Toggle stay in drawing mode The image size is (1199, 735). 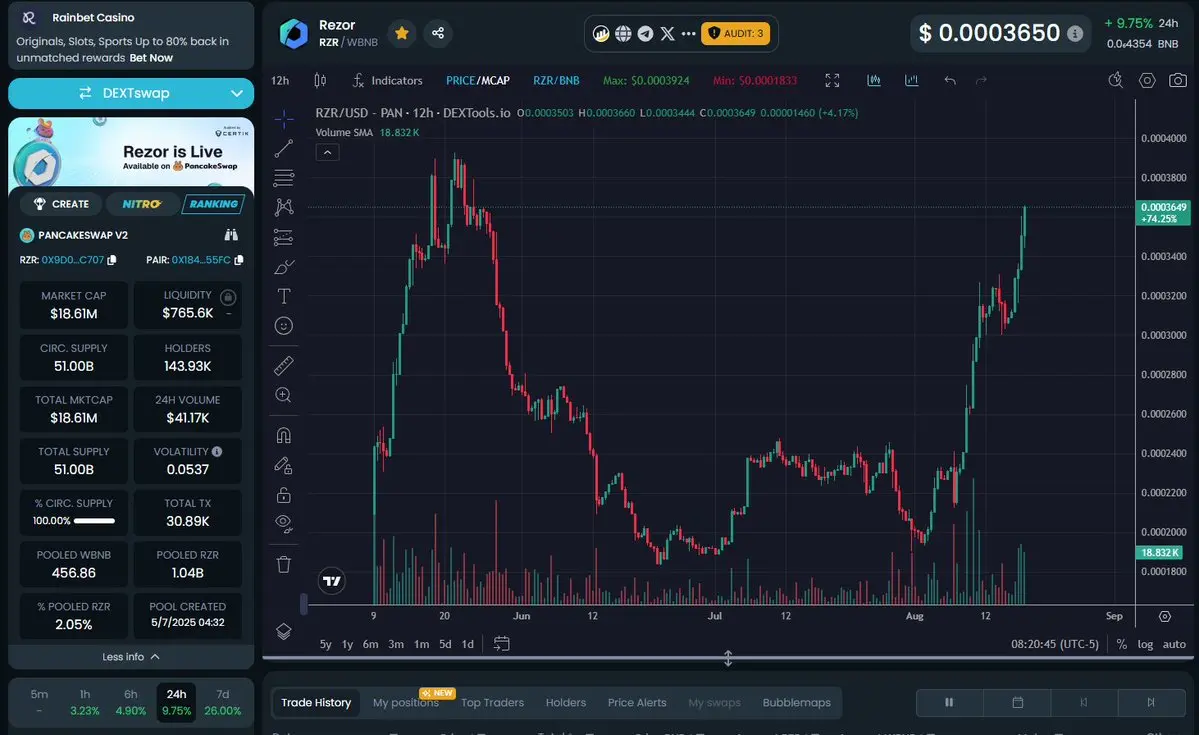pyautogui.click(x=284, y=465)
